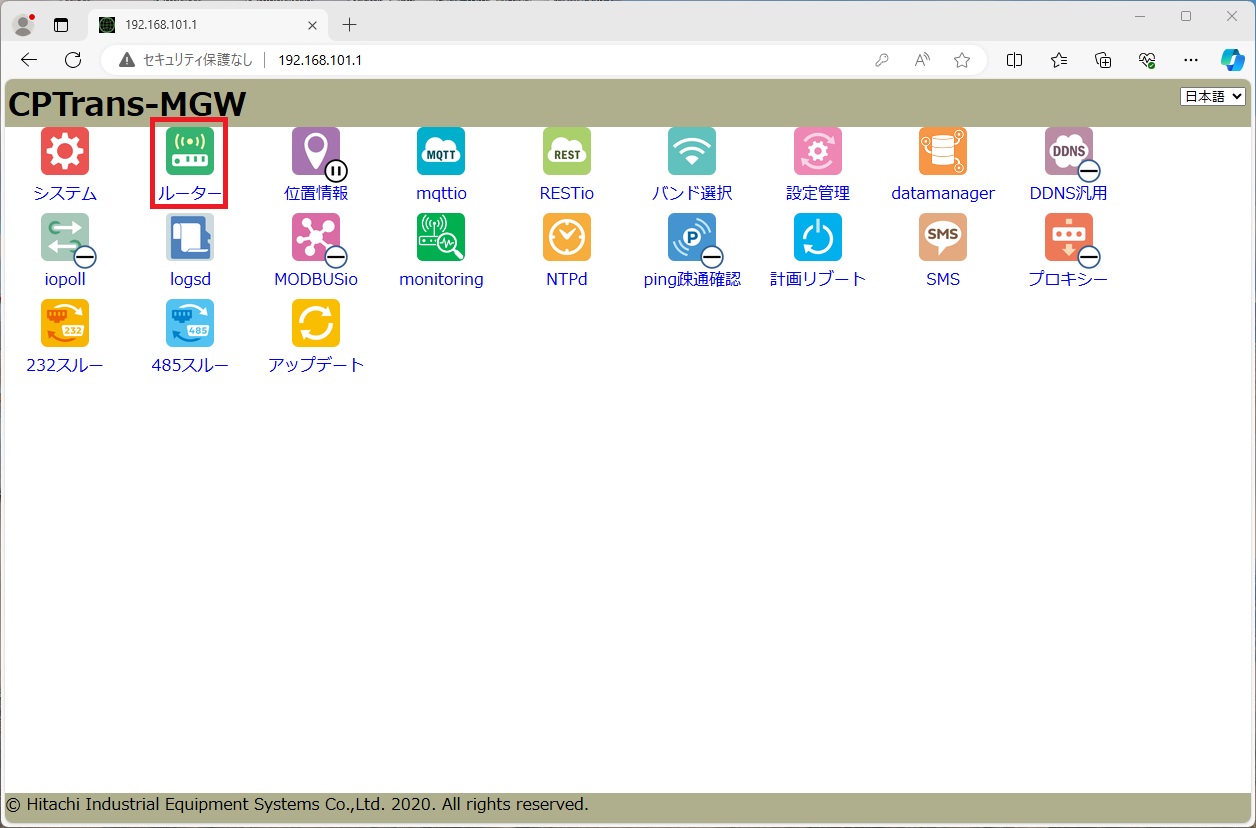The image size is (1256, 828).
Task: Click the address bar showing 192.168.101.1
Action: [x=544, y=60]
